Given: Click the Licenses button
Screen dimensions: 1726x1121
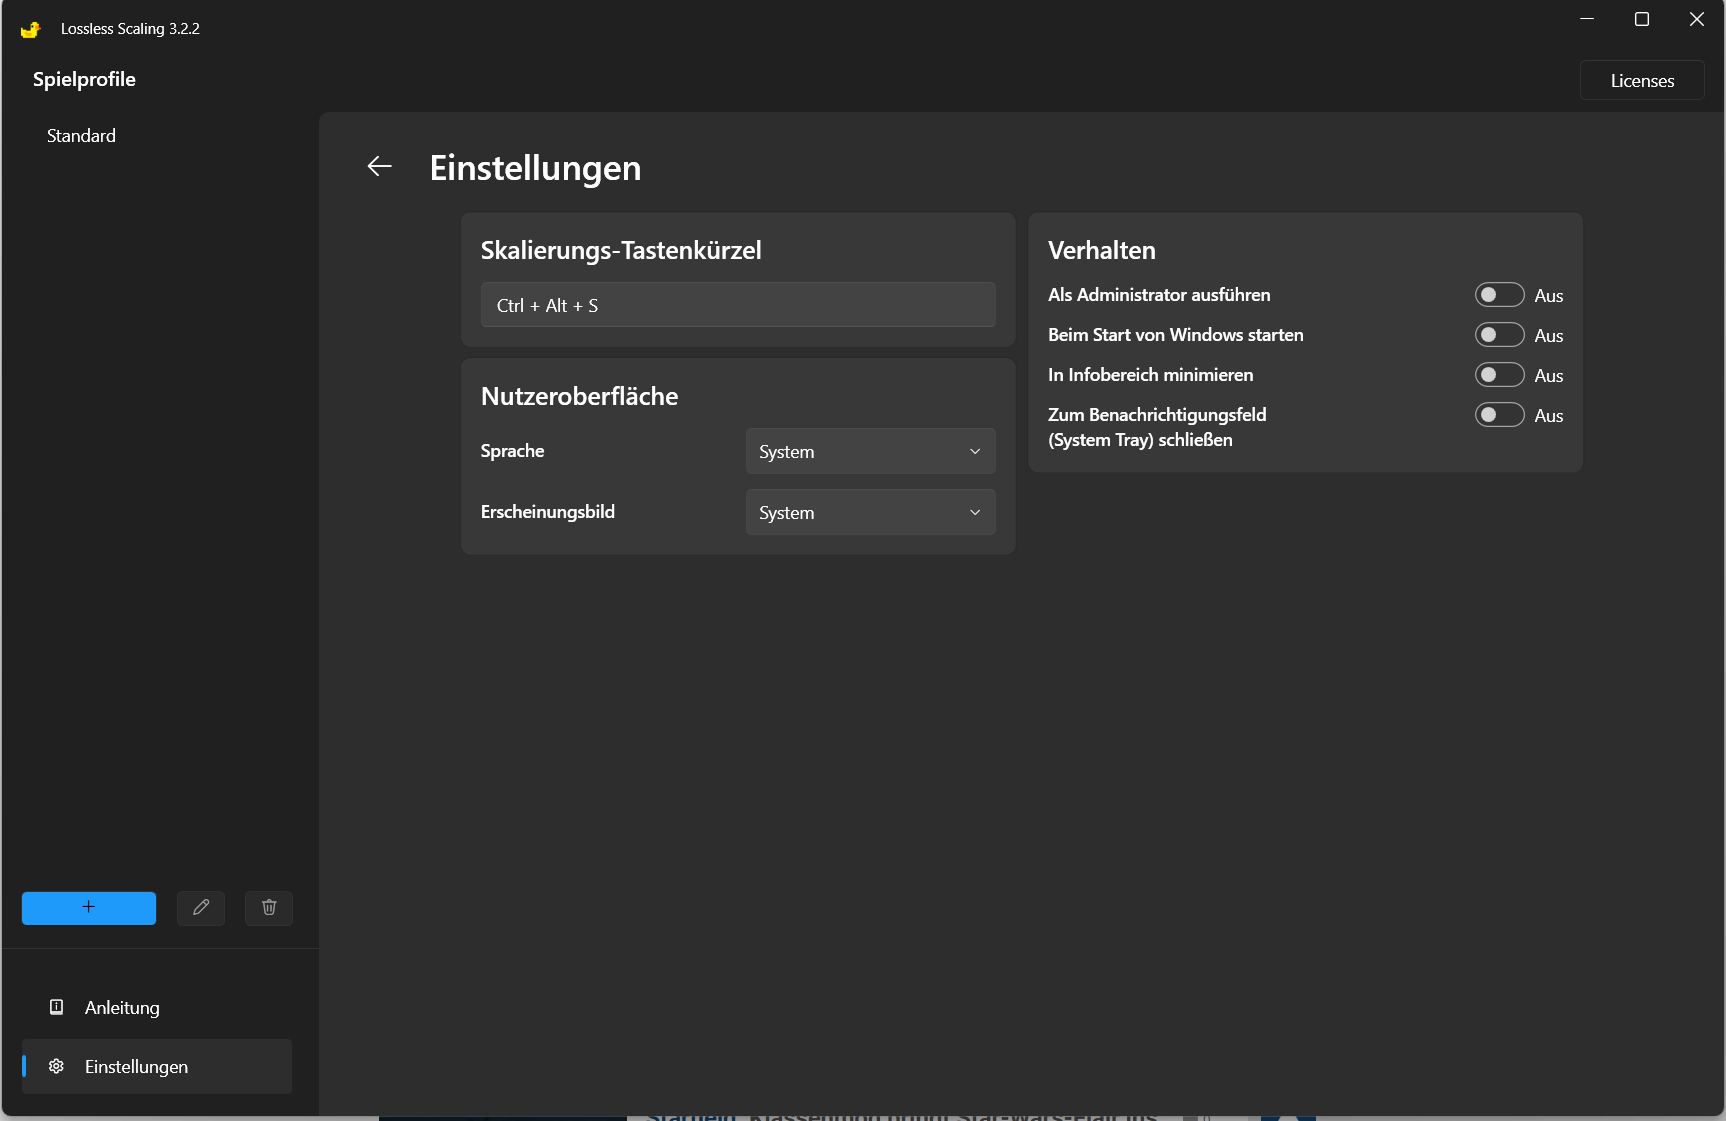Looking at the screenshot, I should (x=1642, y=81).
